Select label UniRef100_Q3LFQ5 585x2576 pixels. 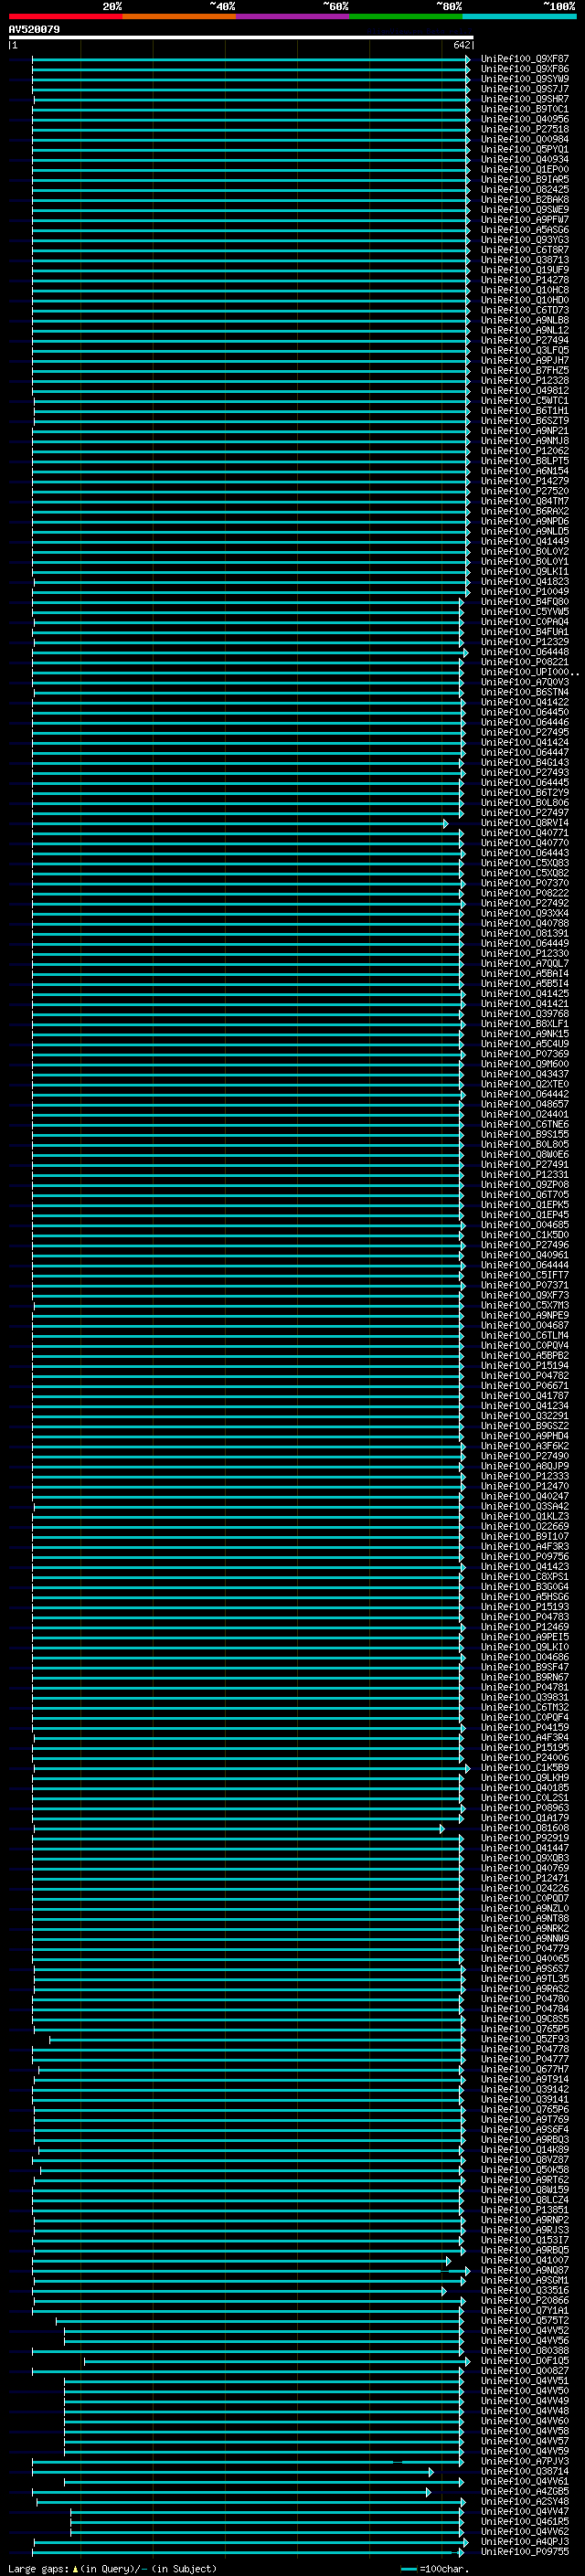(525, 350)
